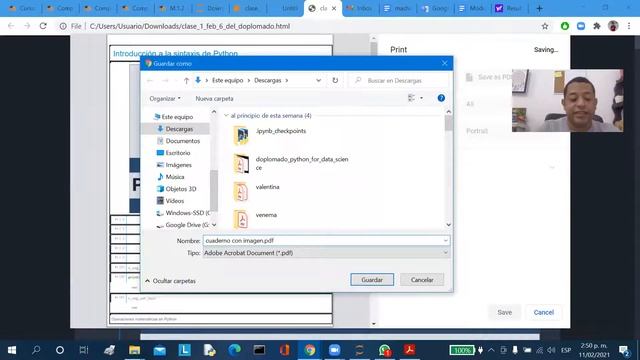Click the volume icon in system tray
The height and width of the screenshot is (360, 640).
tap(551, 350)
